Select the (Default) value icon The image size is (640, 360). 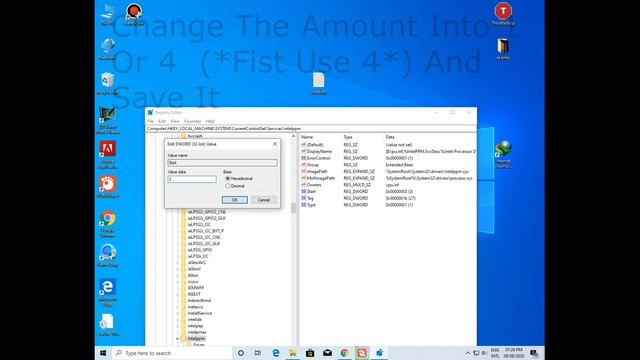pos(304,145)
